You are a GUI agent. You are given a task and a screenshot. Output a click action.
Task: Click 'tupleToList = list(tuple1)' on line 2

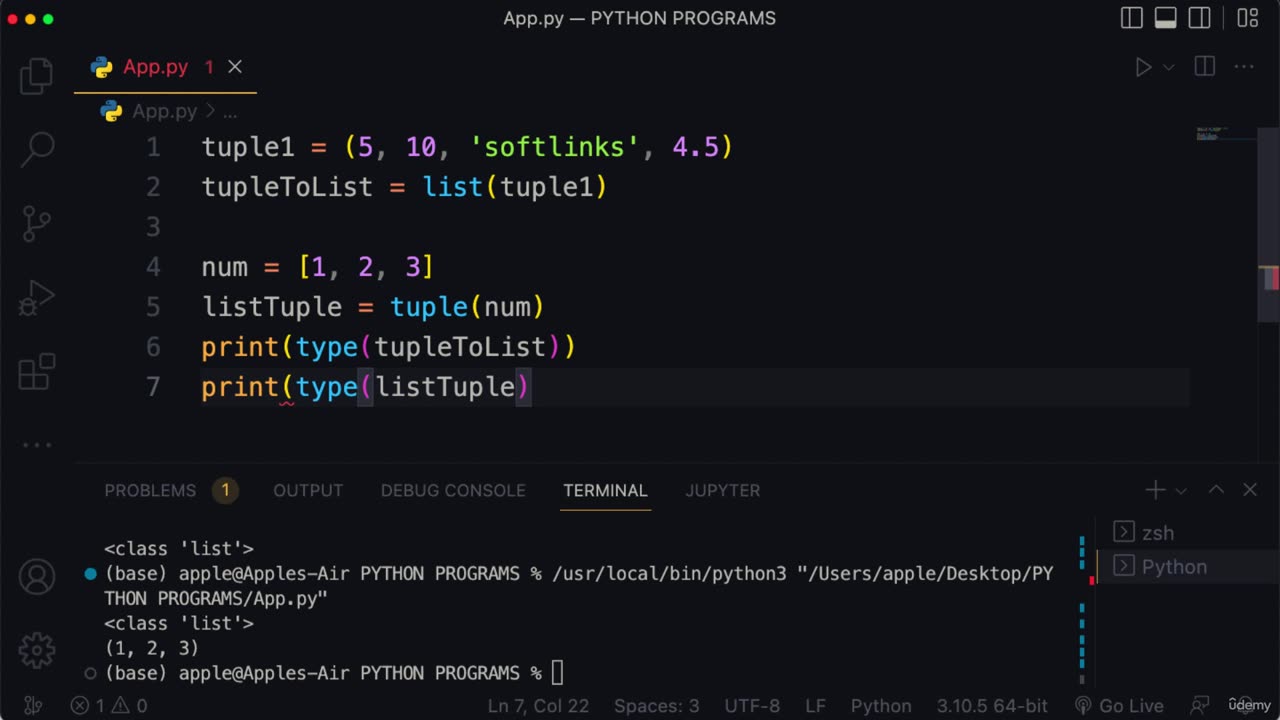pyautogui.click(x=405, y=187)
